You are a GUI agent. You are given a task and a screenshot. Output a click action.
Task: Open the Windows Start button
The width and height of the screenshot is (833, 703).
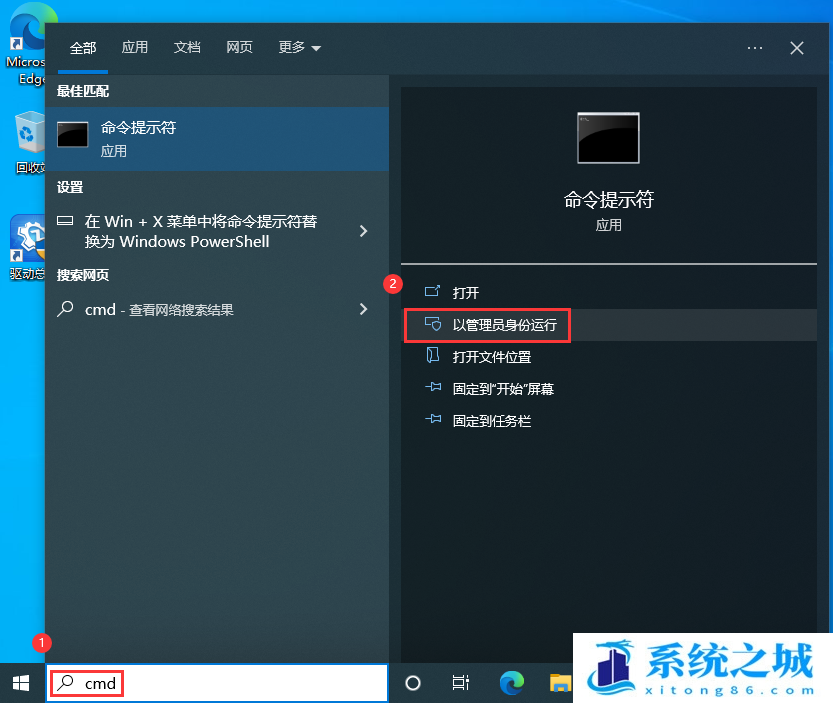(x=21, y=683)
